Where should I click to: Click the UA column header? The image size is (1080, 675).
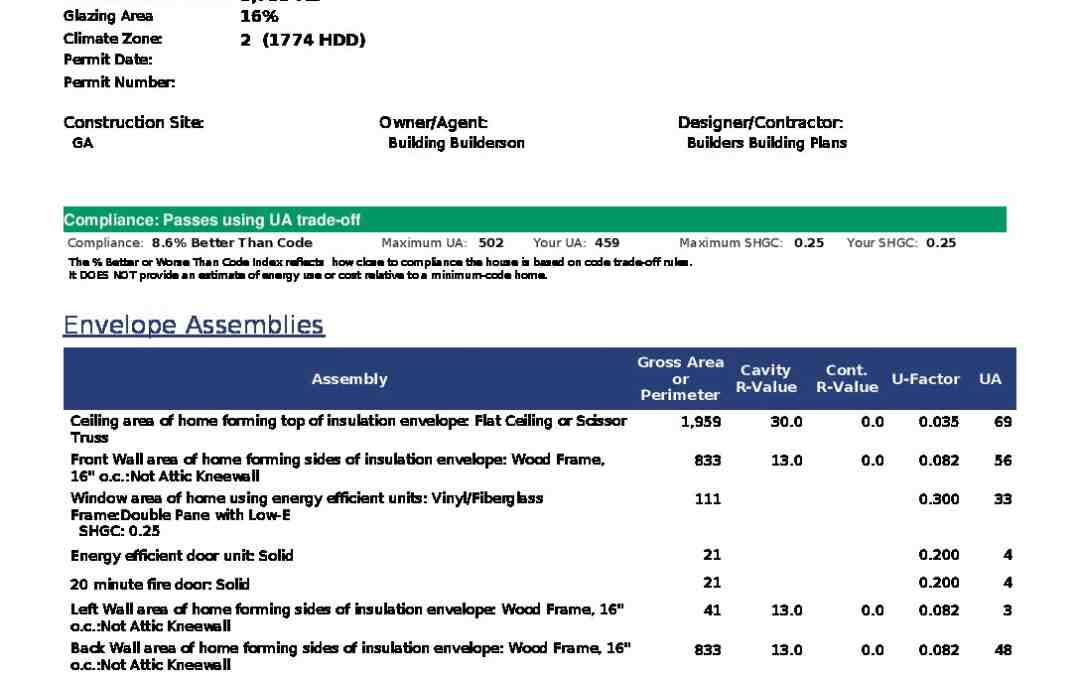[x=990, y=379]
